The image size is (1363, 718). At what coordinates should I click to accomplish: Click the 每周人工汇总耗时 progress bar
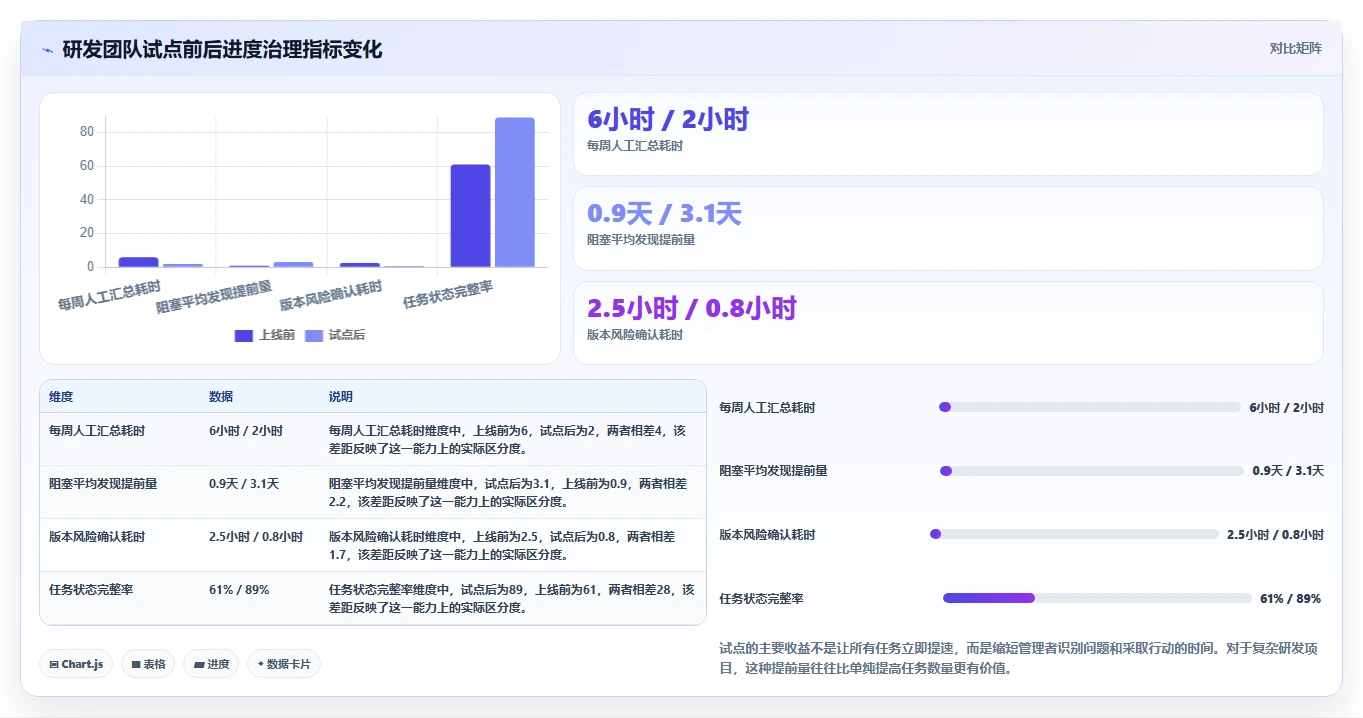coord(1090,407)
